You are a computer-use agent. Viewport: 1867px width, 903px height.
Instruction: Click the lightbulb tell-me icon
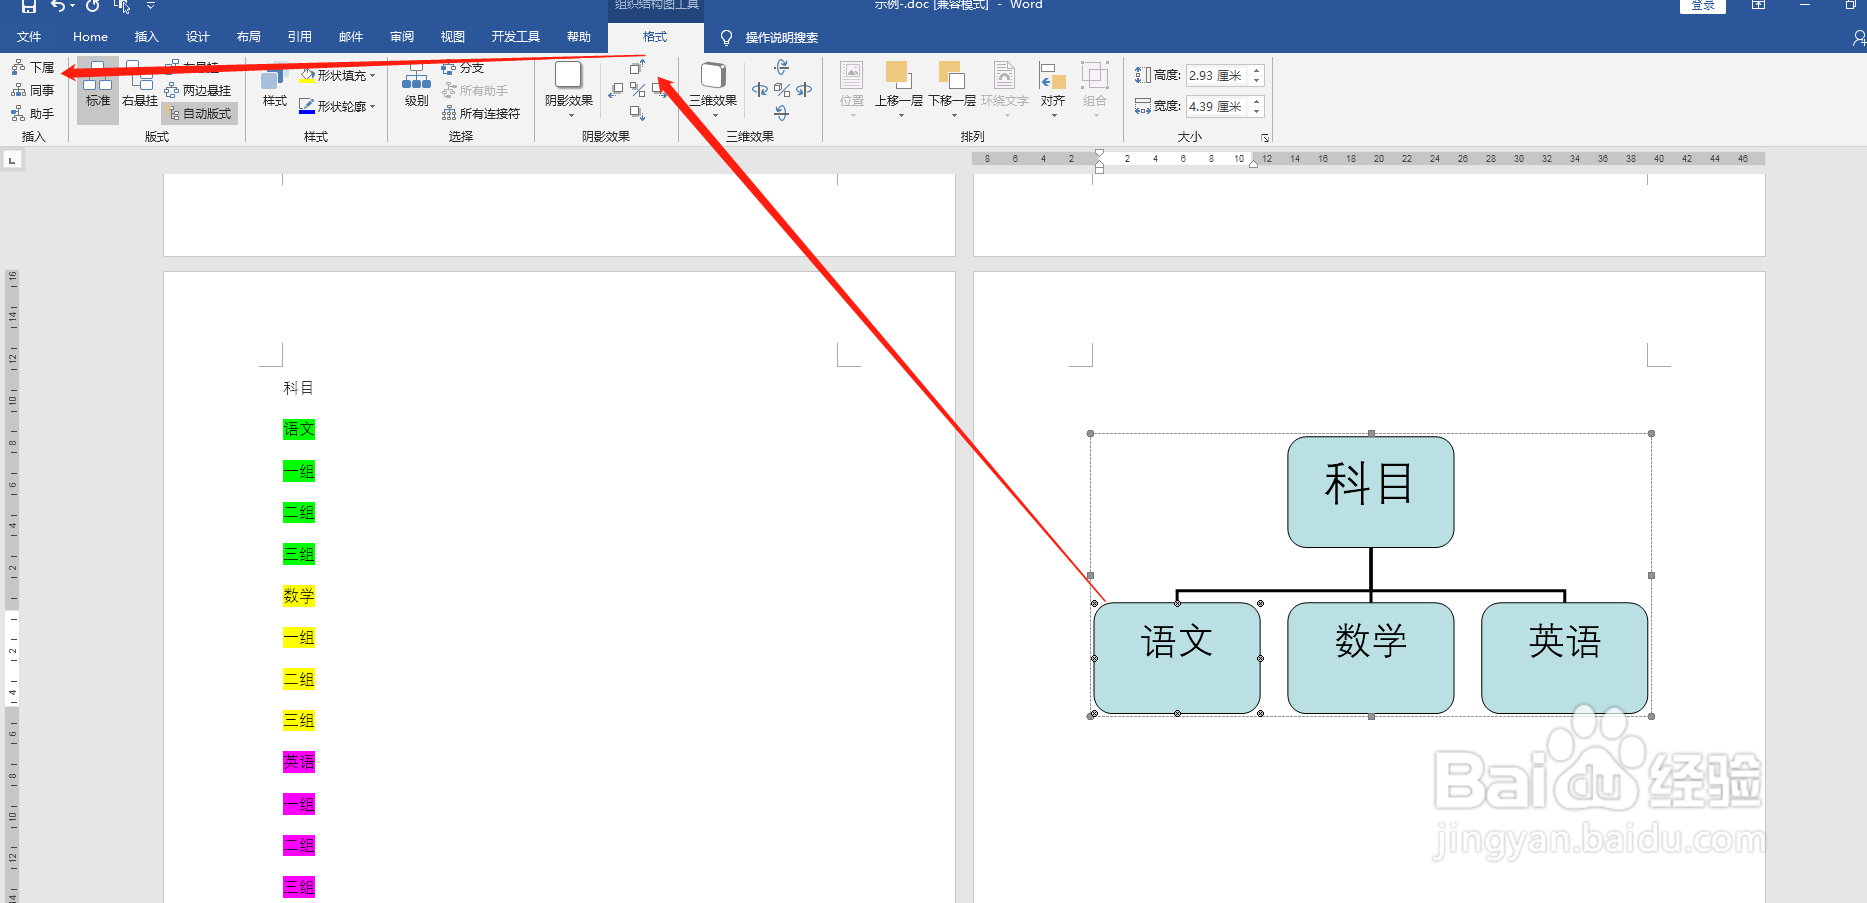727,37
